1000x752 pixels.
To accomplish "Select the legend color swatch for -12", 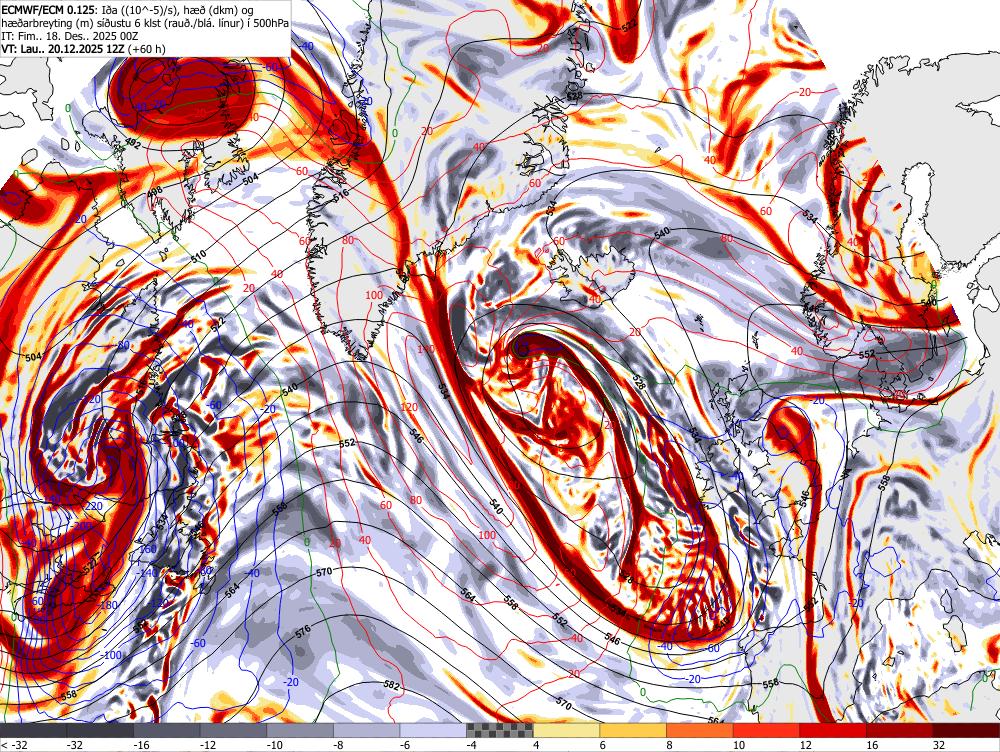I will pos(233,730).
